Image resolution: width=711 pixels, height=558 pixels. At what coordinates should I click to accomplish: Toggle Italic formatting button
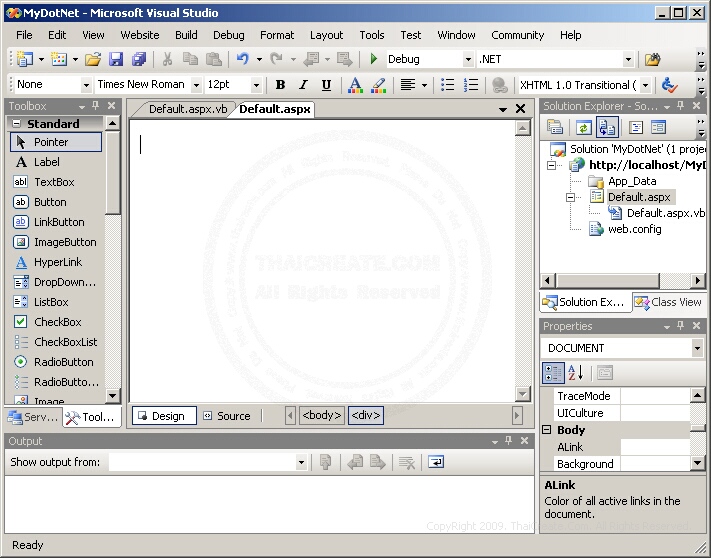[303, 85]
